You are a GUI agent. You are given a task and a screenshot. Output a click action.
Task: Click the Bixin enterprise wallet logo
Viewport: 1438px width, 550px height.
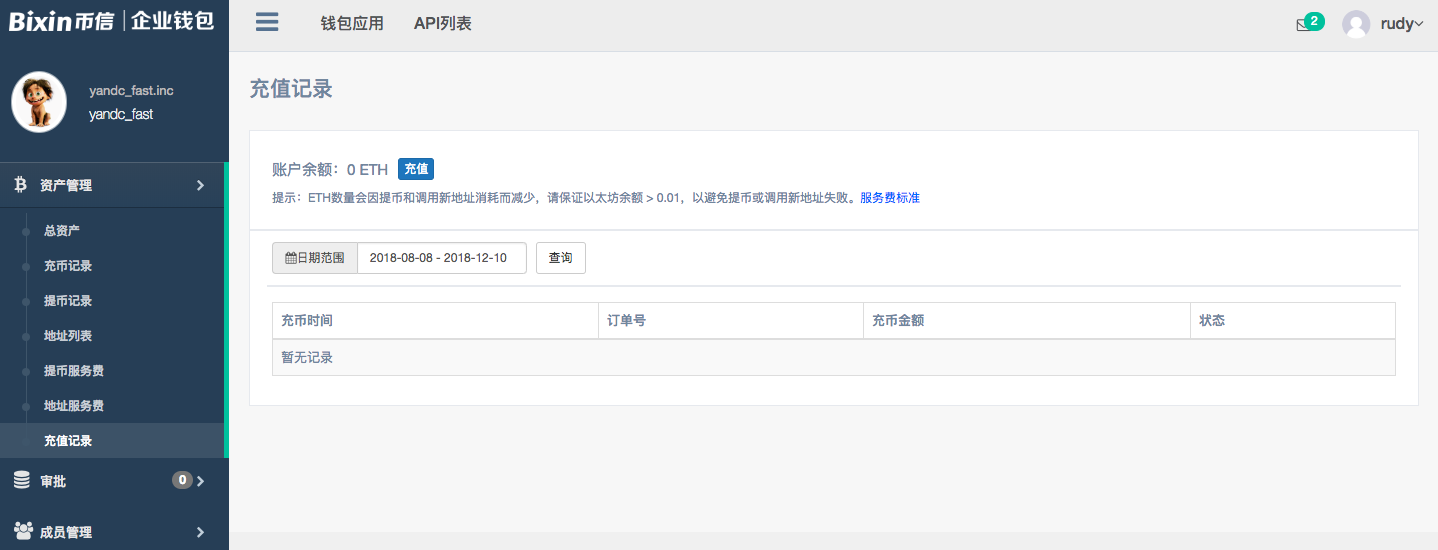point(112,21)
